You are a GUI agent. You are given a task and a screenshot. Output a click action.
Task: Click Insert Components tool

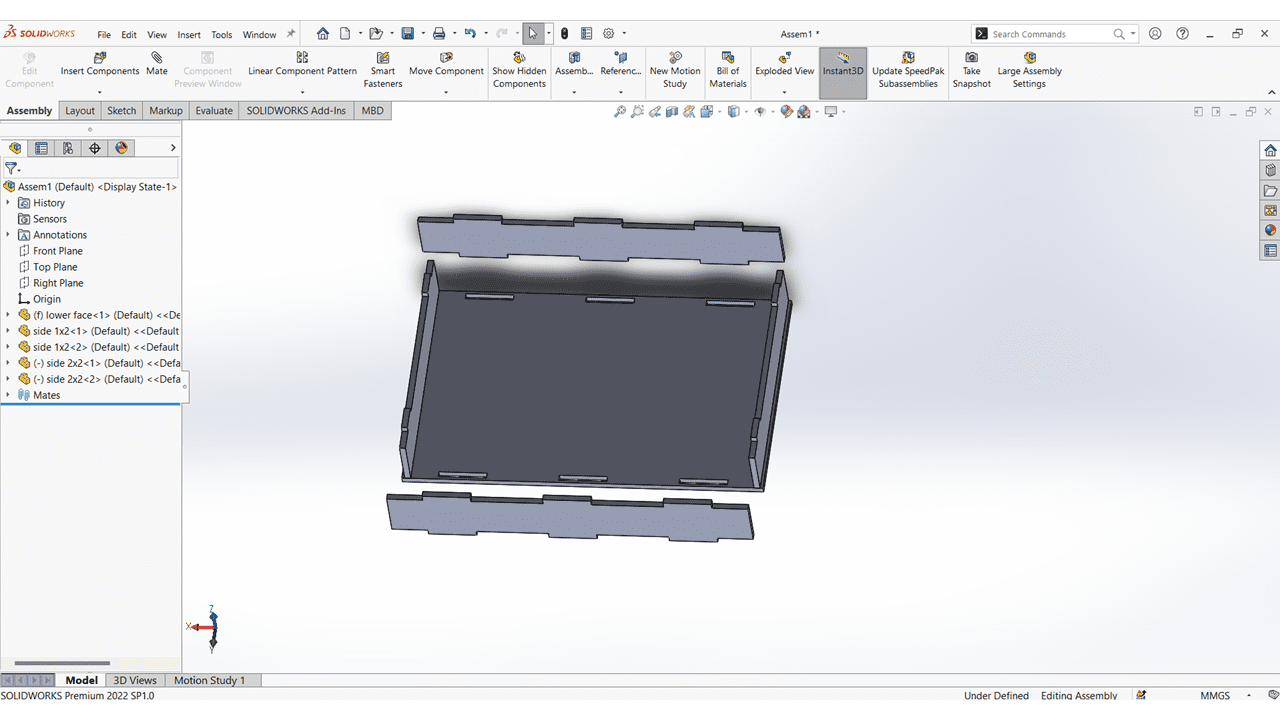coord(100,65)
